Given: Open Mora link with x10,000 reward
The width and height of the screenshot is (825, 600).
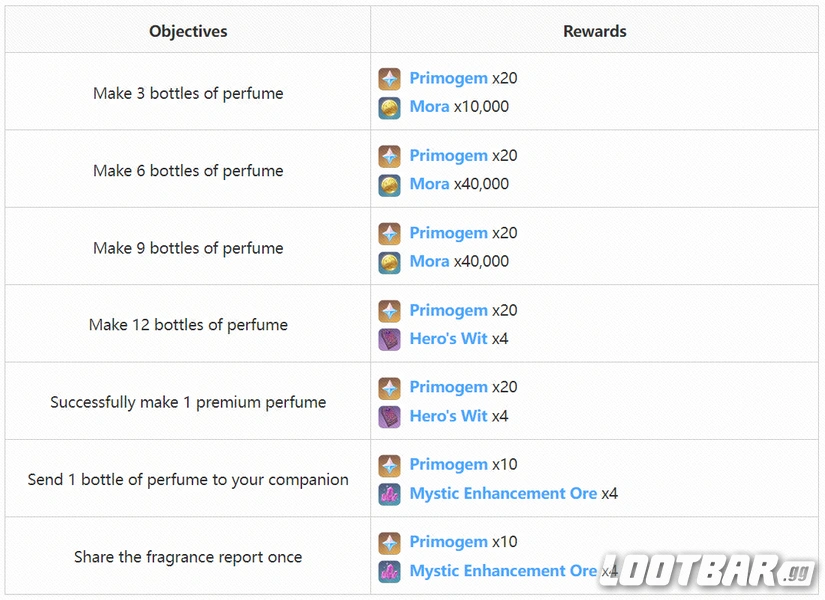Looking at the screenshot, I should [429, 106].
